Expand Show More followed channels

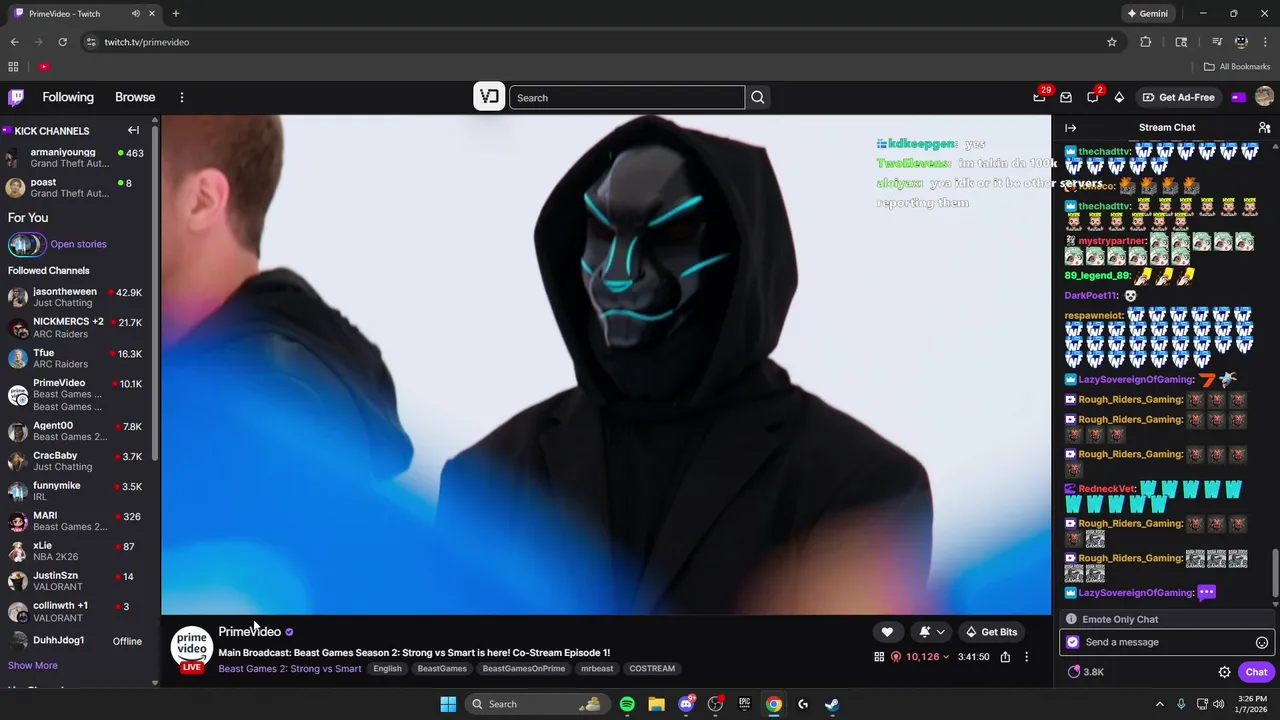33,665
